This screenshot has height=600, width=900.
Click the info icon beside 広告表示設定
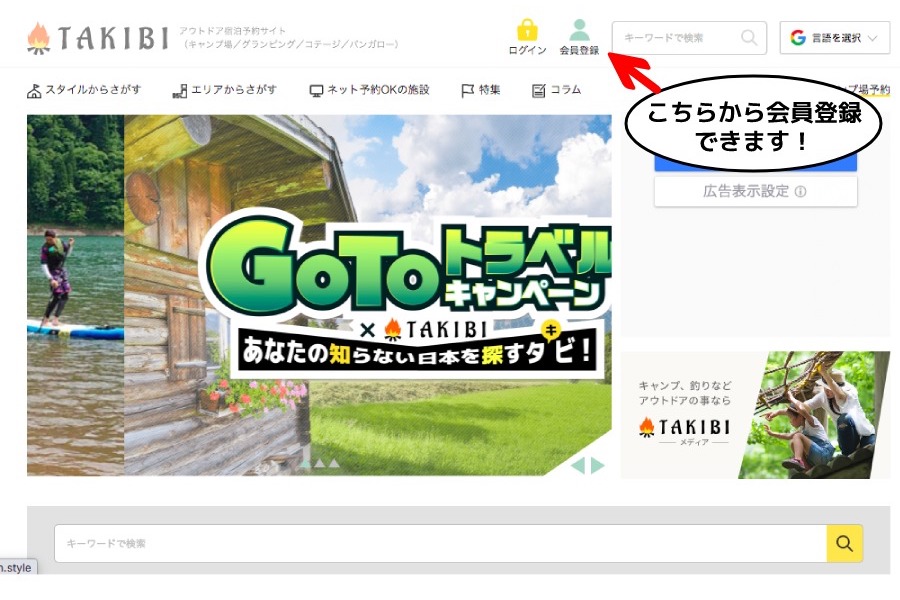801,192
